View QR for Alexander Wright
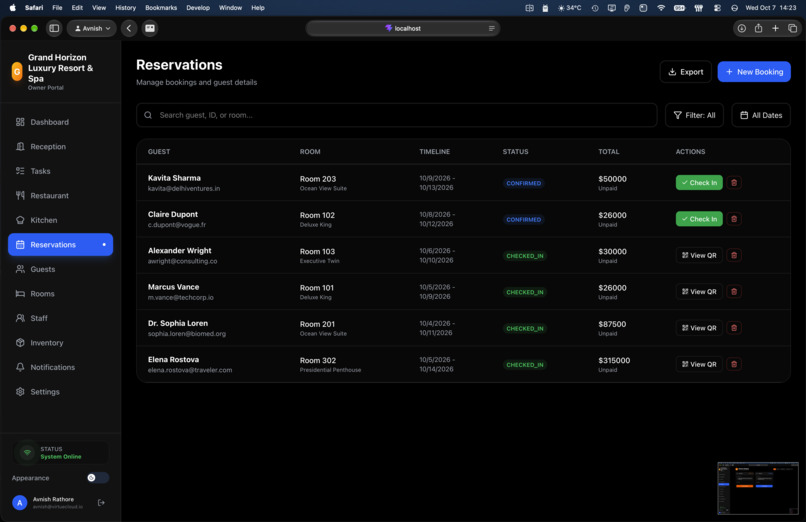Screen dimensions: 806x522 coord(699,255)
